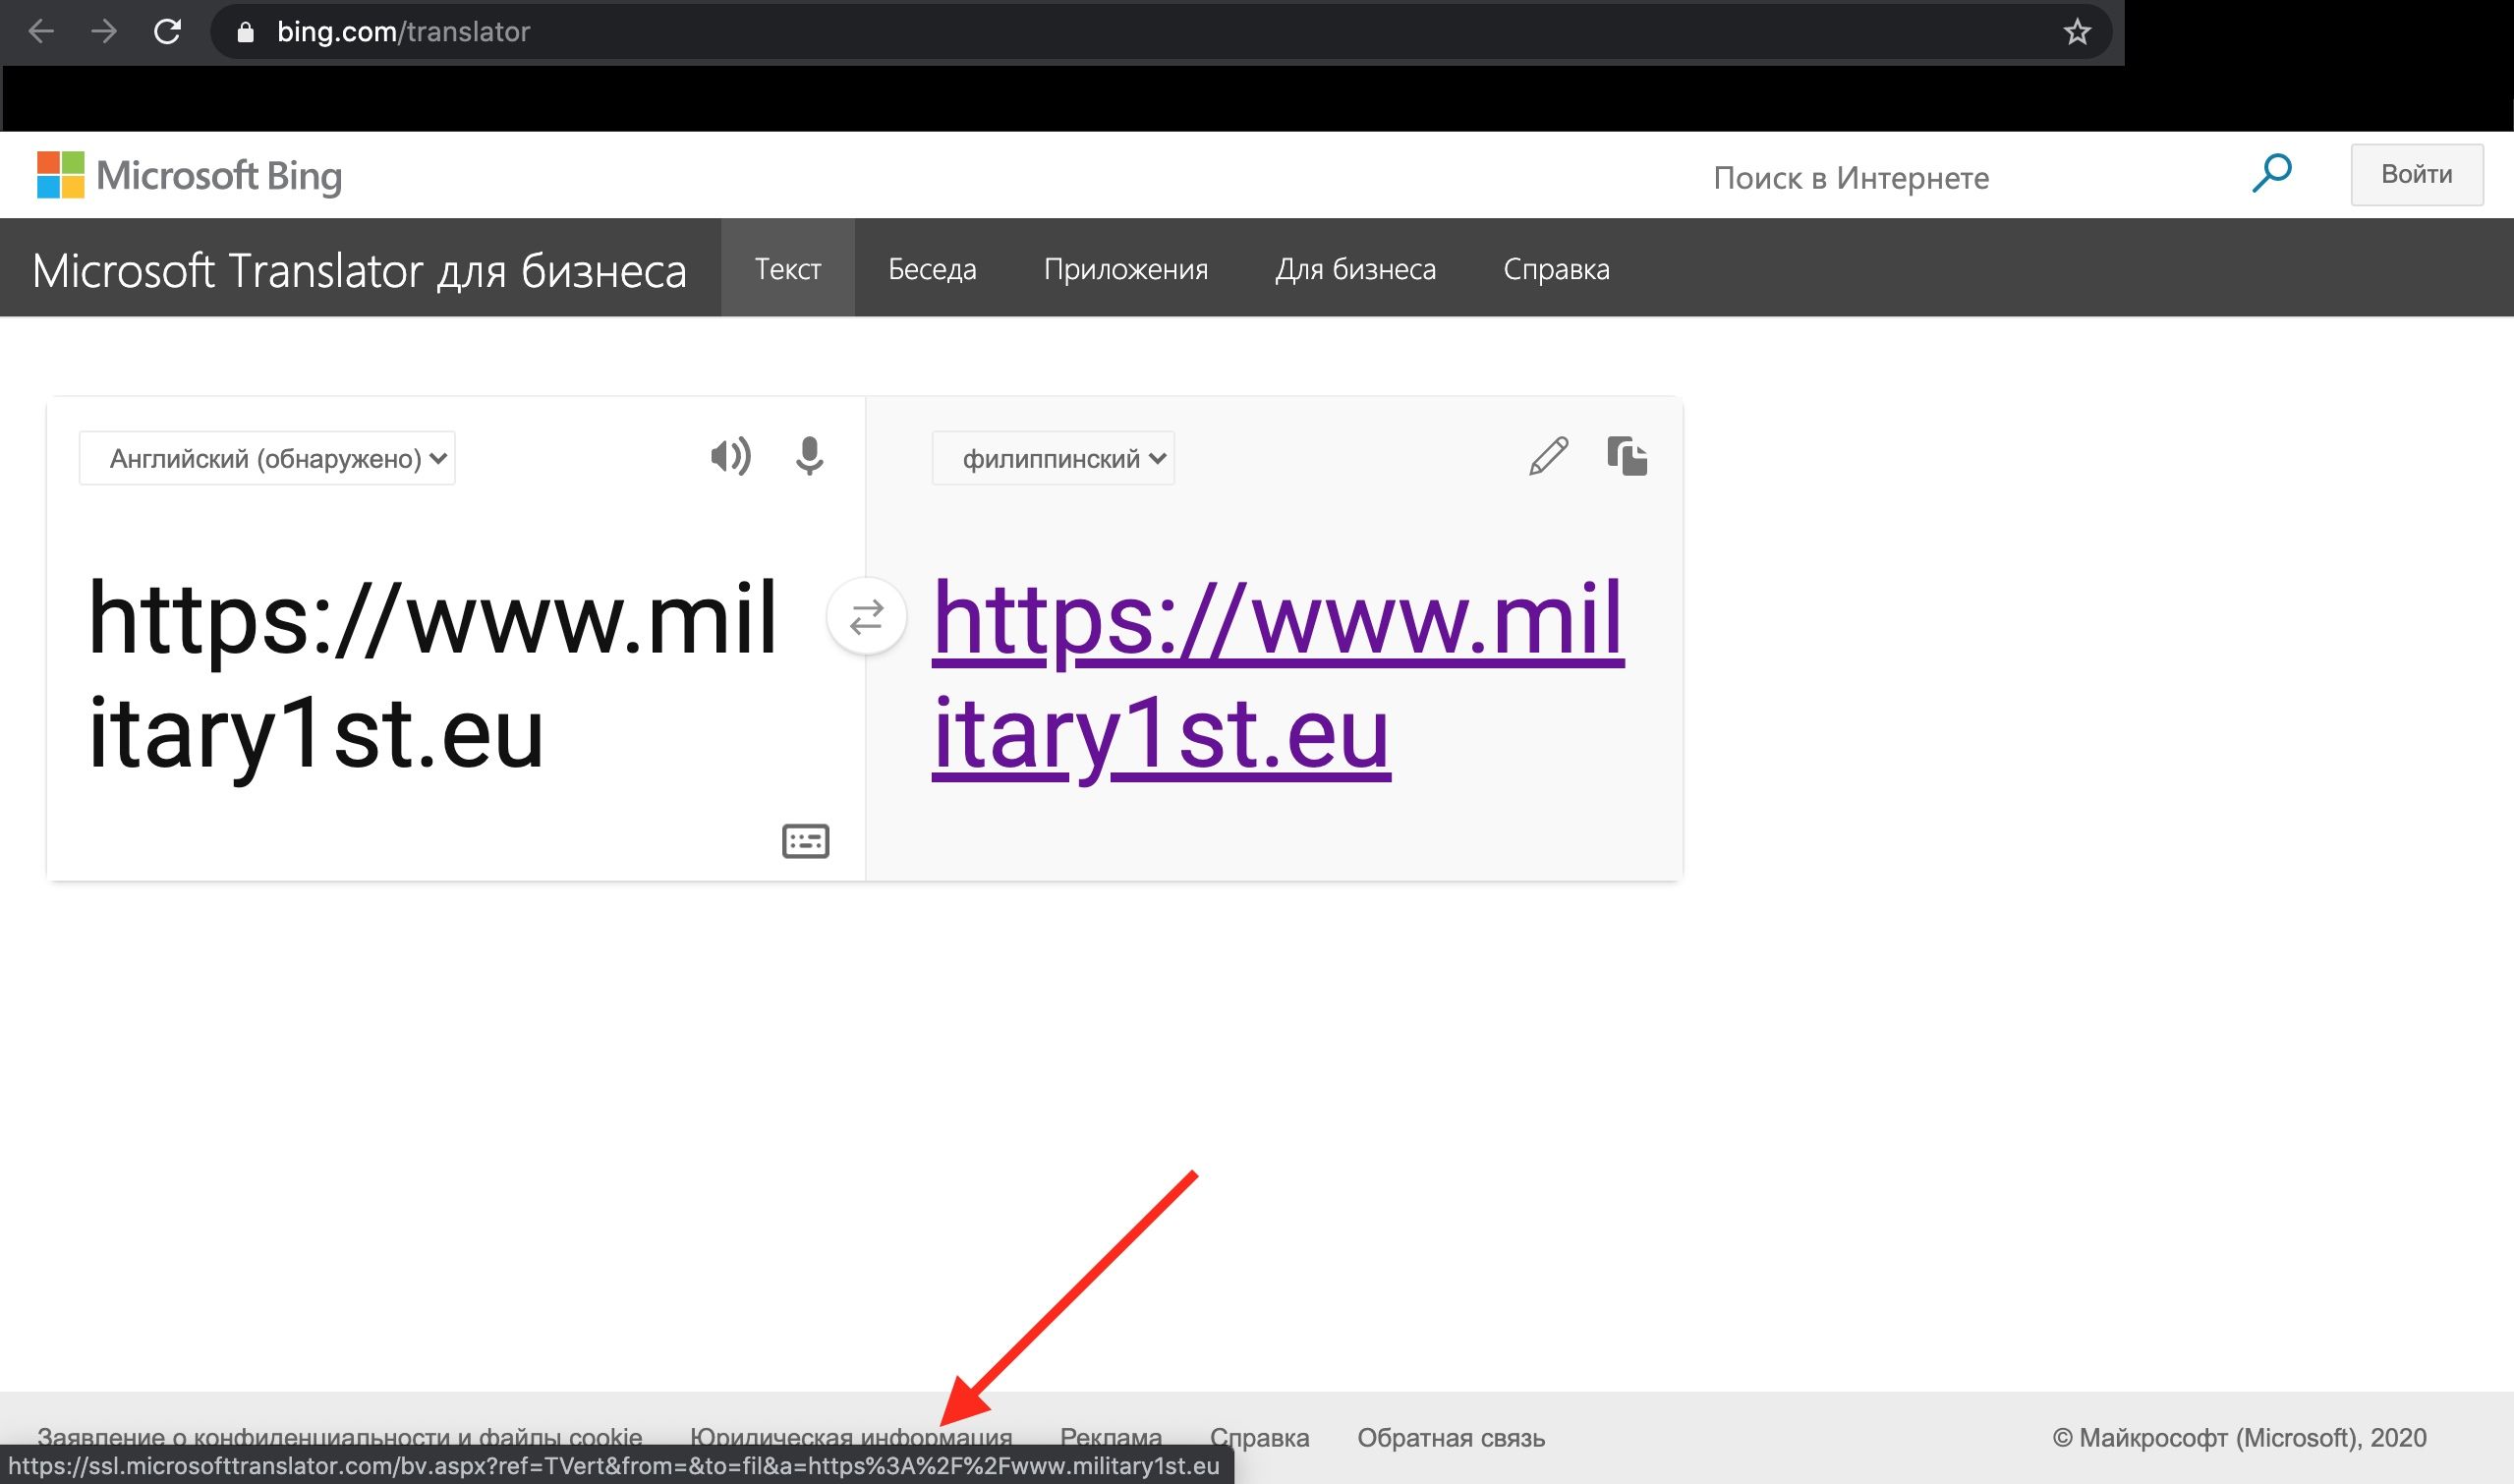
Task: Click the browser back arrow
Action: (41, 32)
